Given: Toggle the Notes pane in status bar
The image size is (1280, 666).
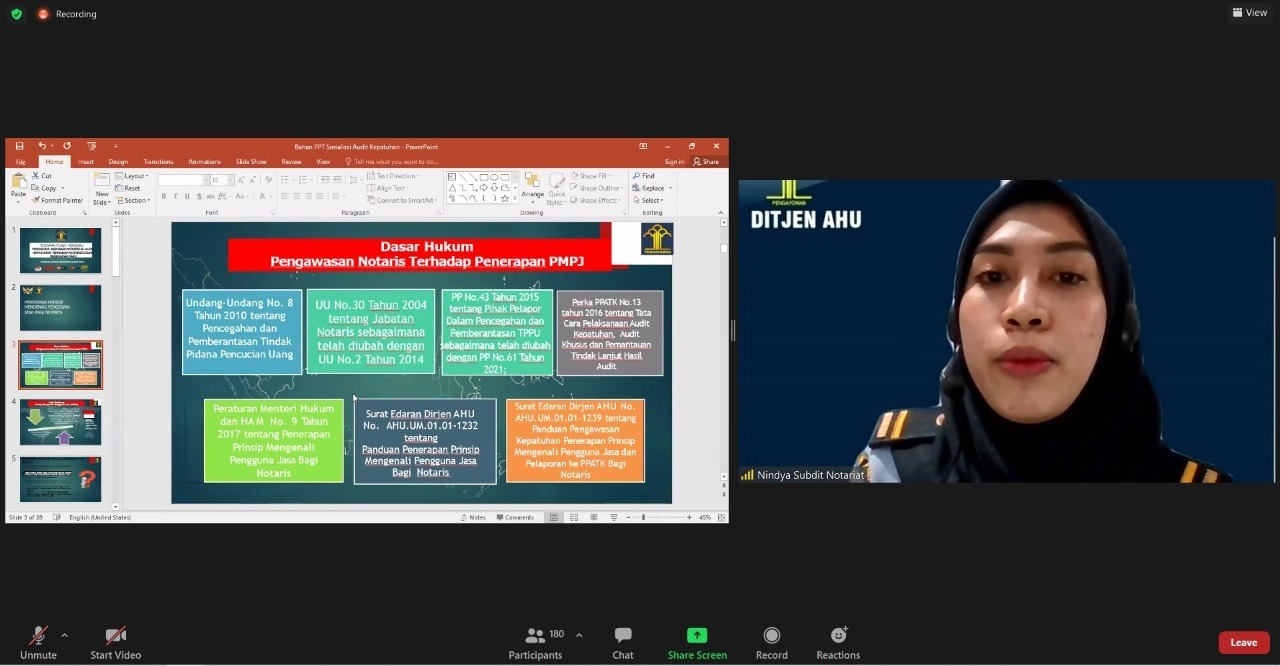Looking at the screenshot, I should [x=473, y=517].
